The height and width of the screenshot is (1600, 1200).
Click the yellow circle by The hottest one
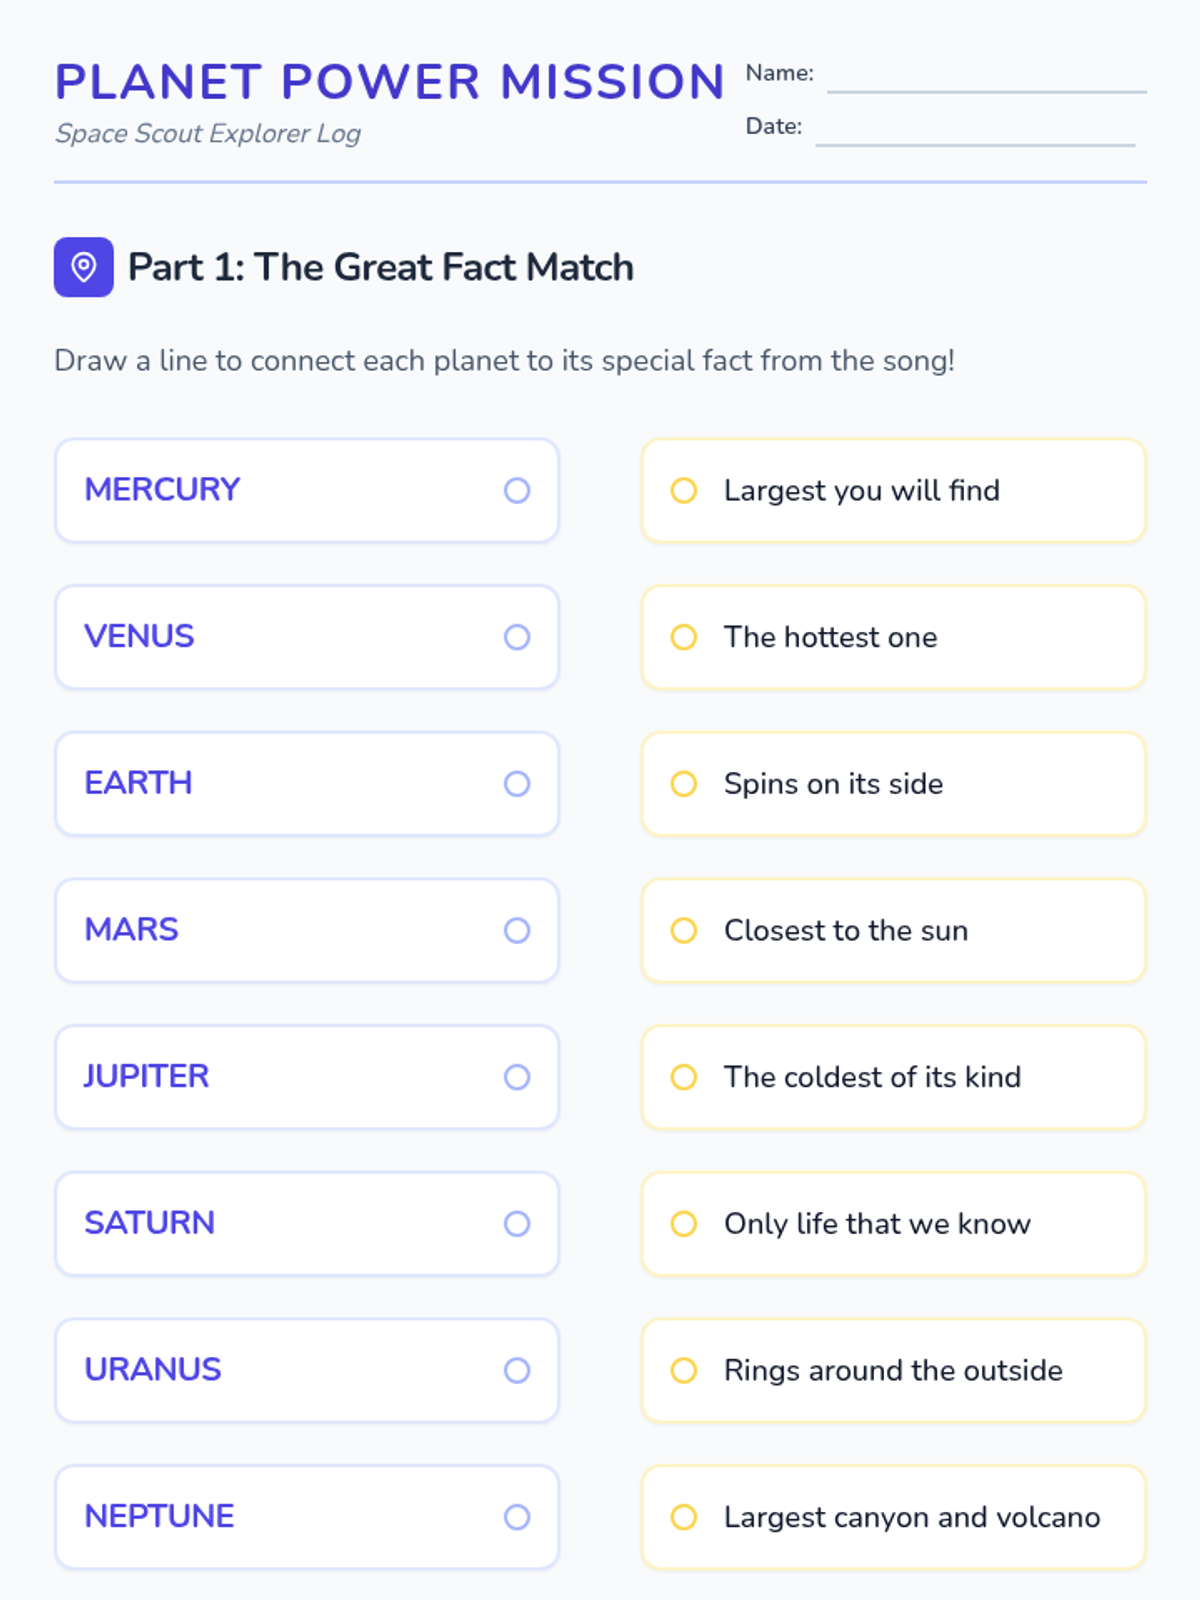tap(684, 637)
